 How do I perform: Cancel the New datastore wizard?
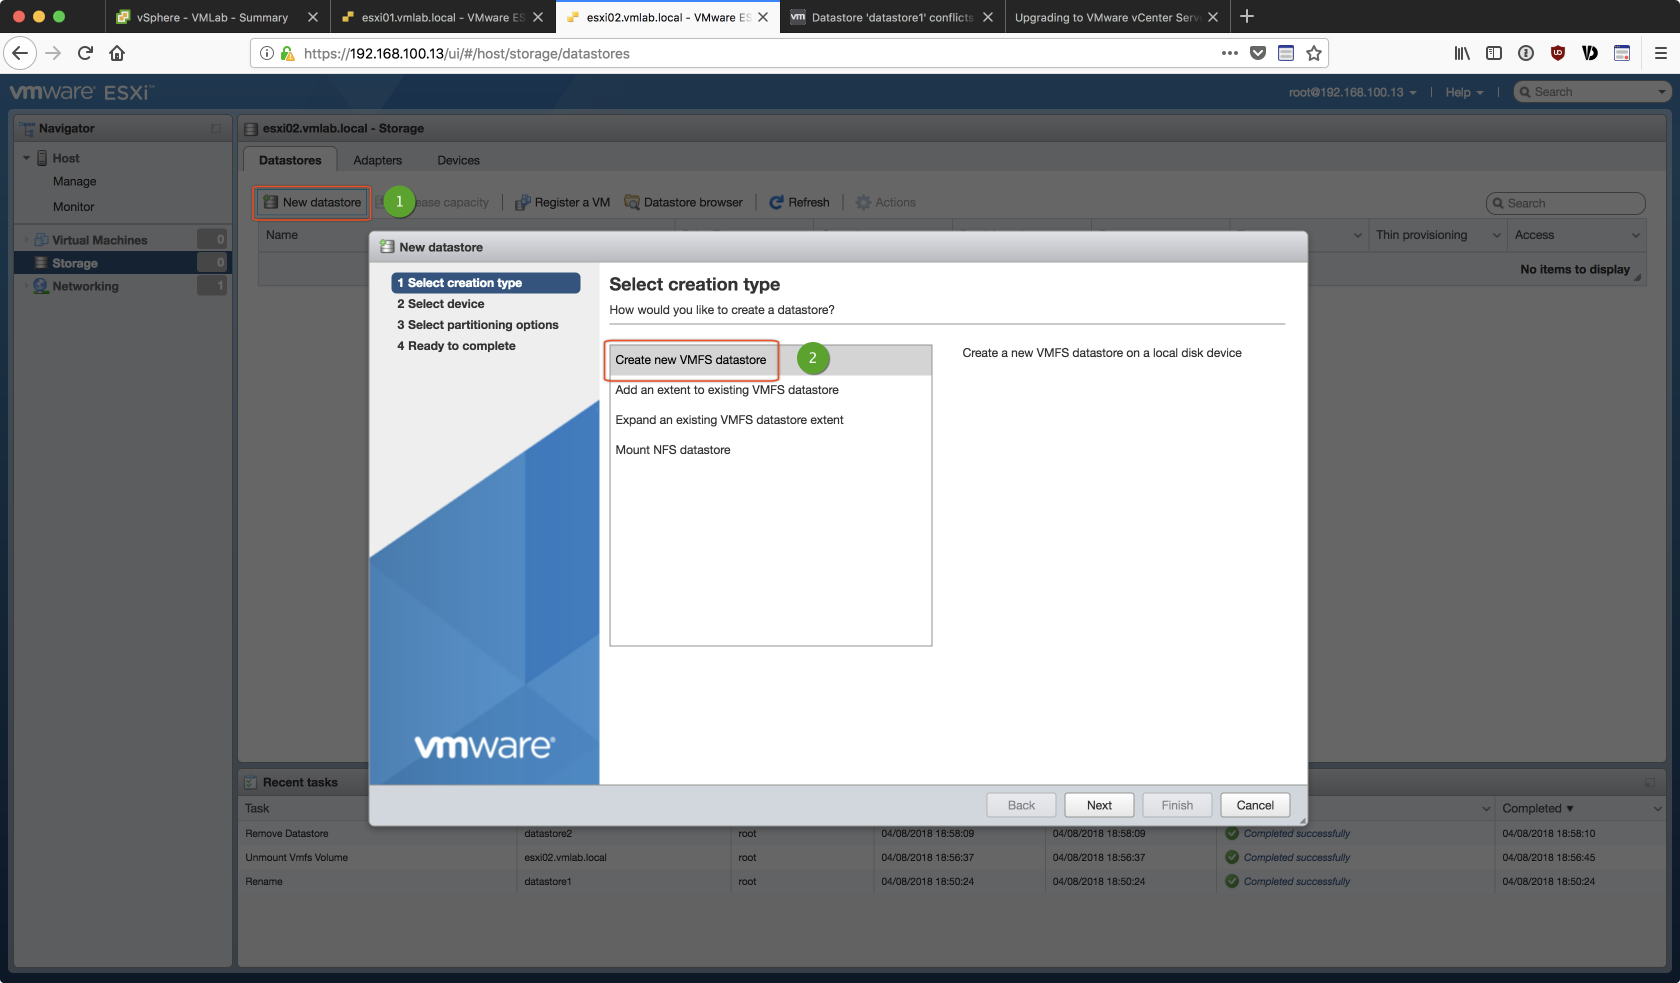[1255, 805]
